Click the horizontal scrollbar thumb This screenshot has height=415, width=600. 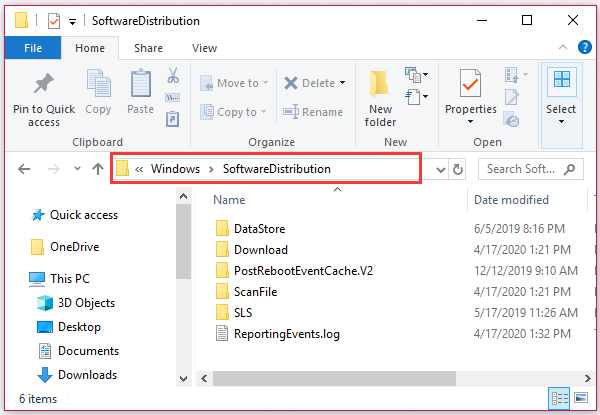click(334, 379)
